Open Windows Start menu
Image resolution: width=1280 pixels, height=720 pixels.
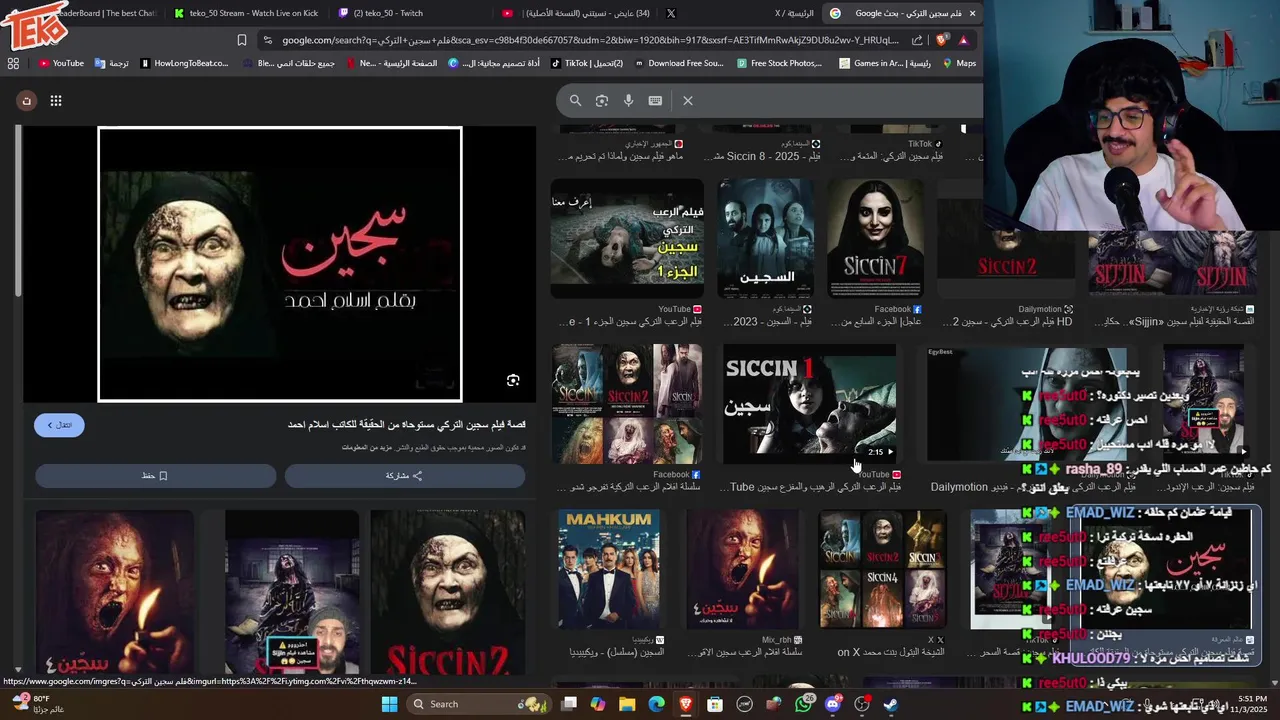389,704
